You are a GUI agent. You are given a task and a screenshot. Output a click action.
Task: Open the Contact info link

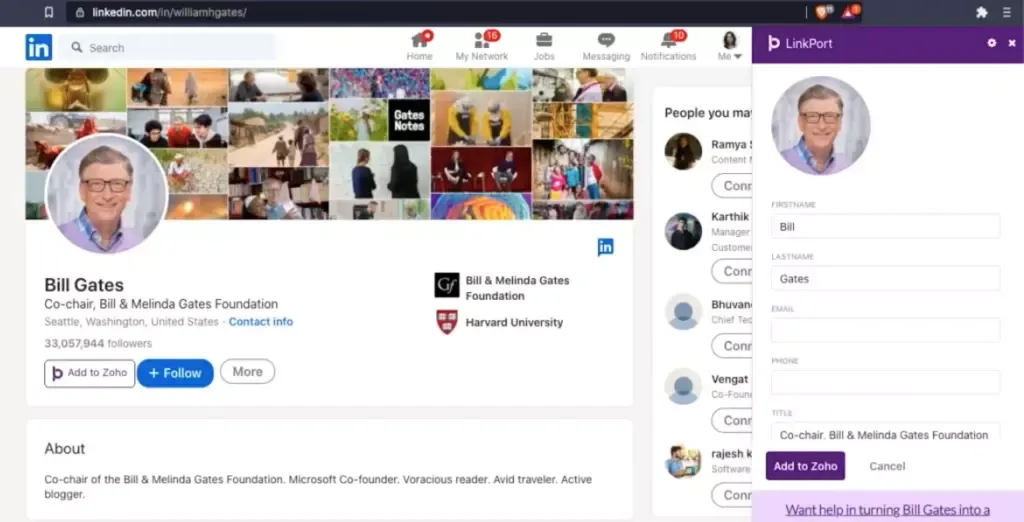point(260,322)
